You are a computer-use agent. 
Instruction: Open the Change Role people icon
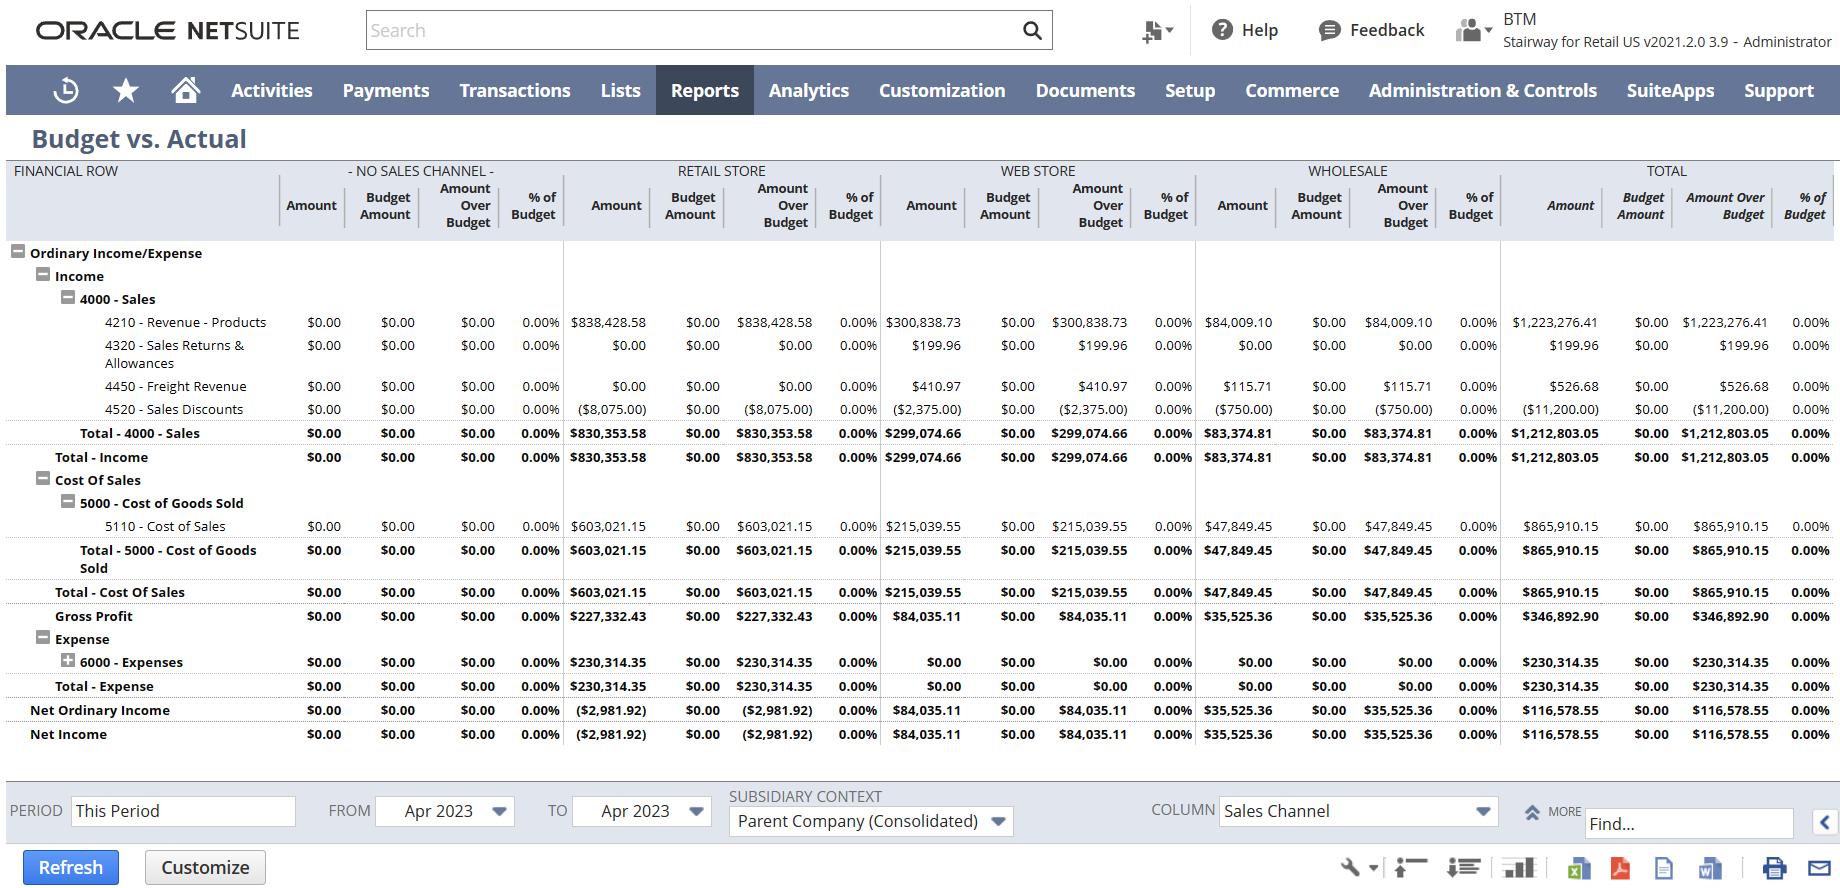point(1473,30)
